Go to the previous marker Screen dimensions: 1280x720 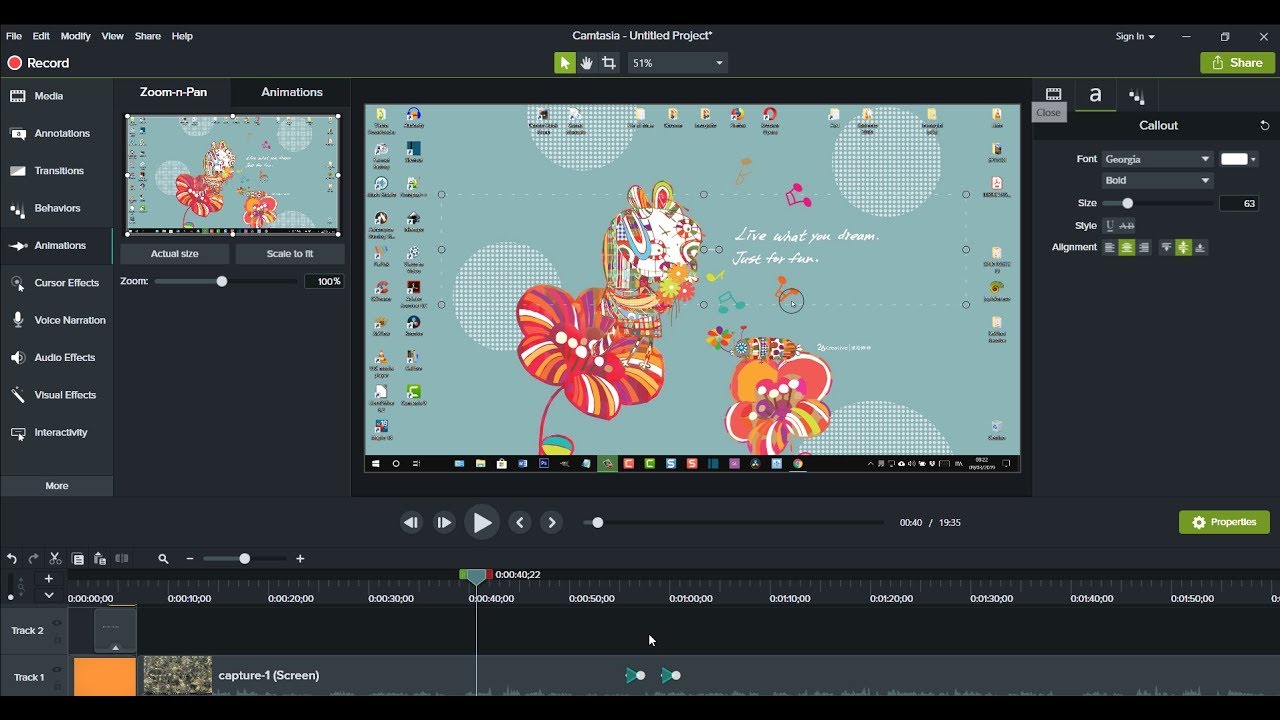tap(519, 522)
